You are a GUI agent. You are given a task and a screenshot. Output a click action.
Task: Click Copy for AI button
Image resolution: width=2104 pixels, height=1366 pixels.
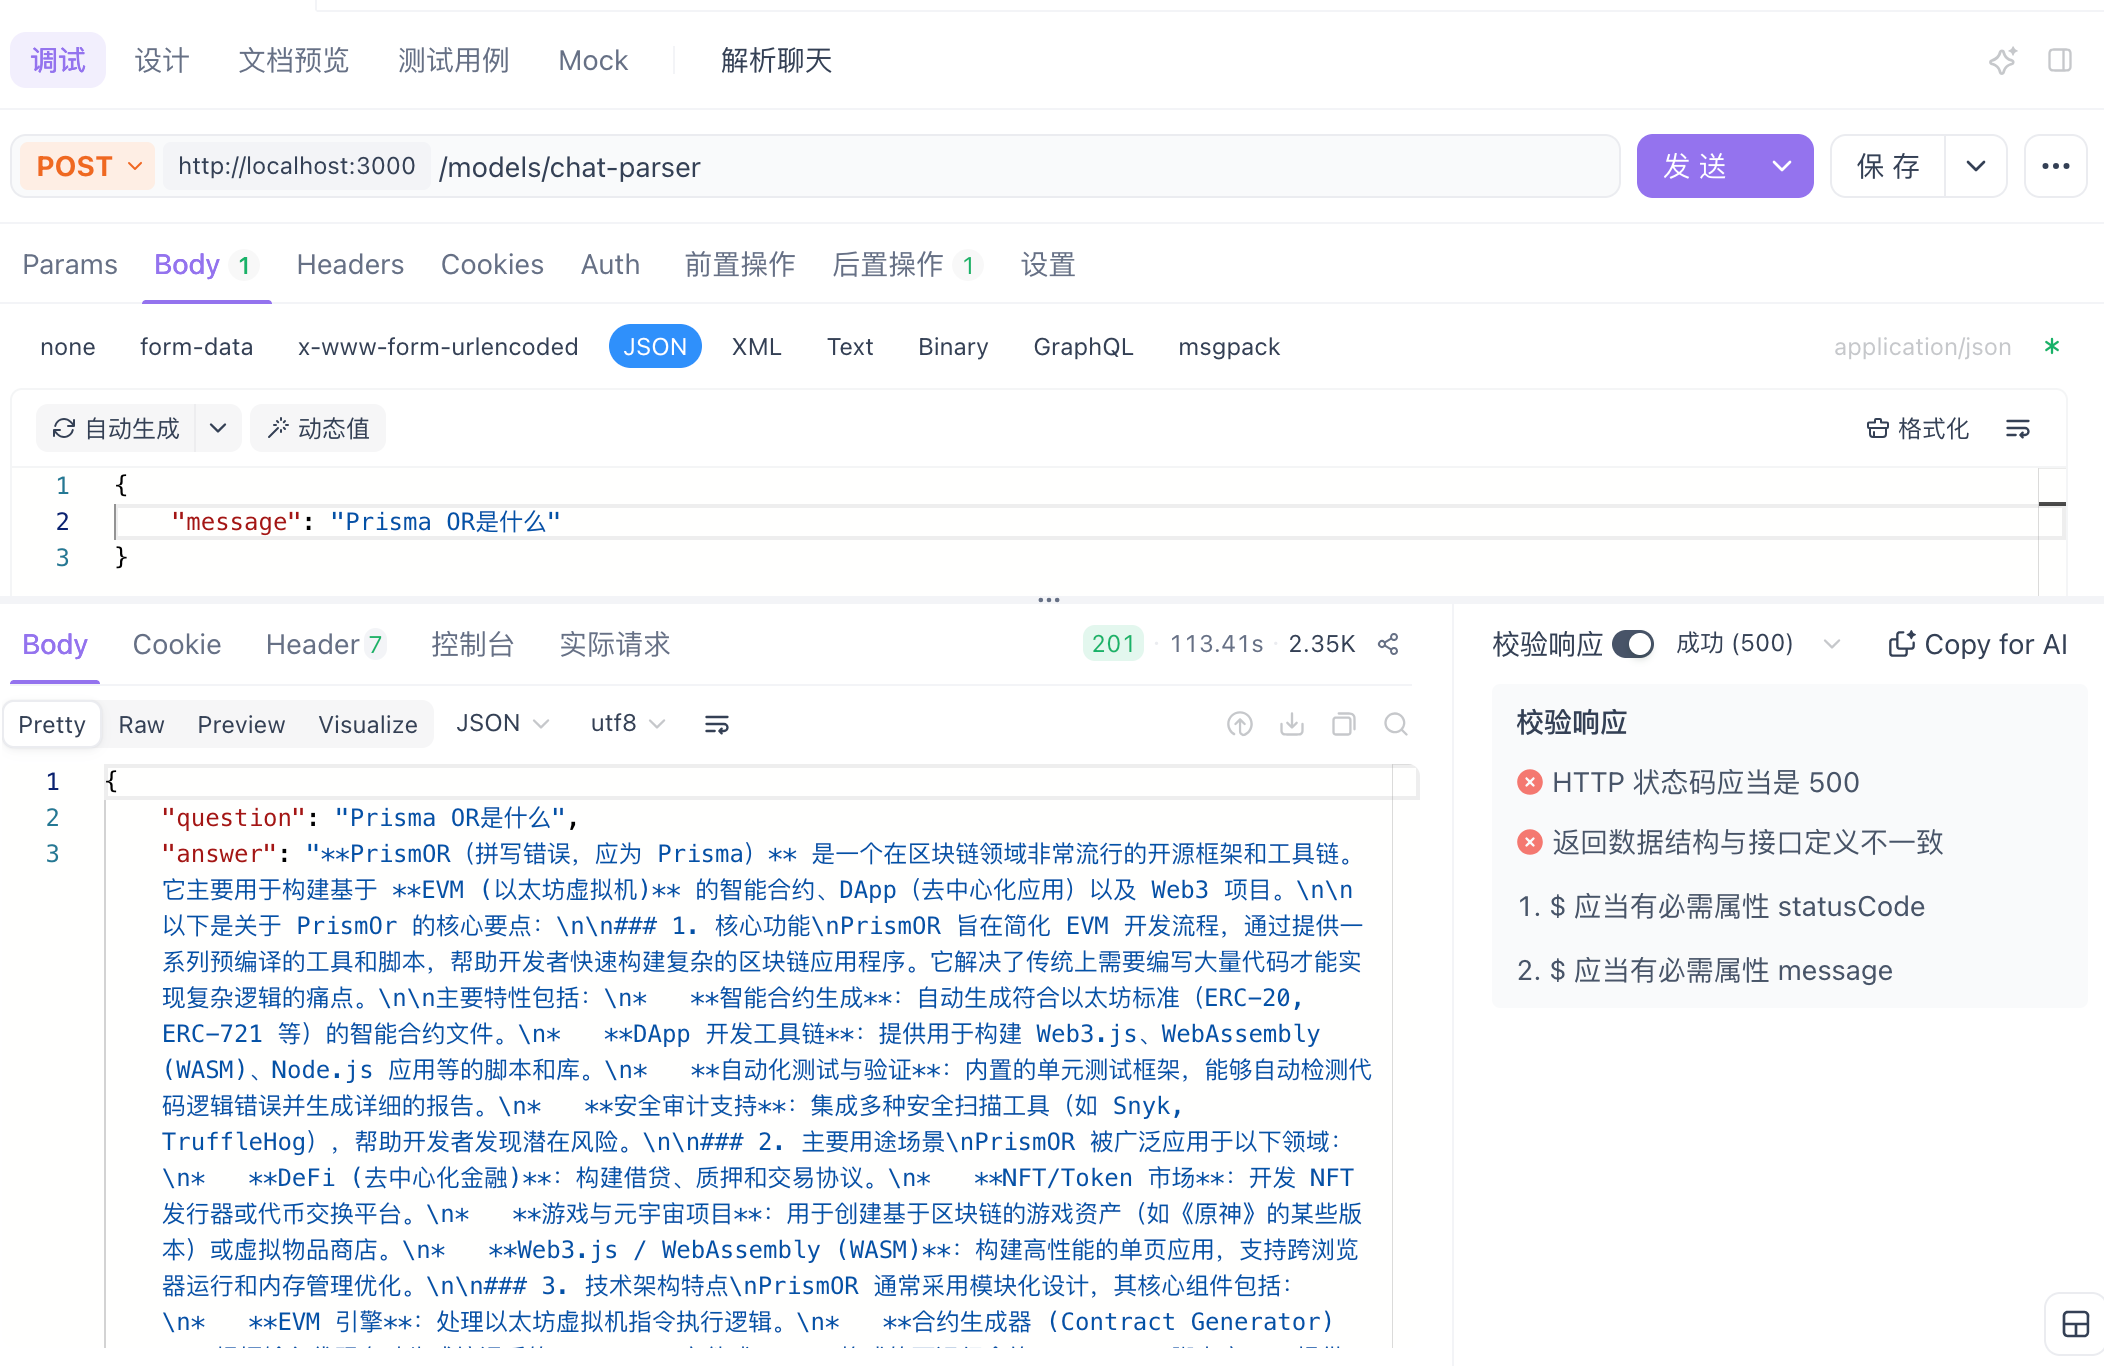pyautogui.click(x=1977, y=645)
